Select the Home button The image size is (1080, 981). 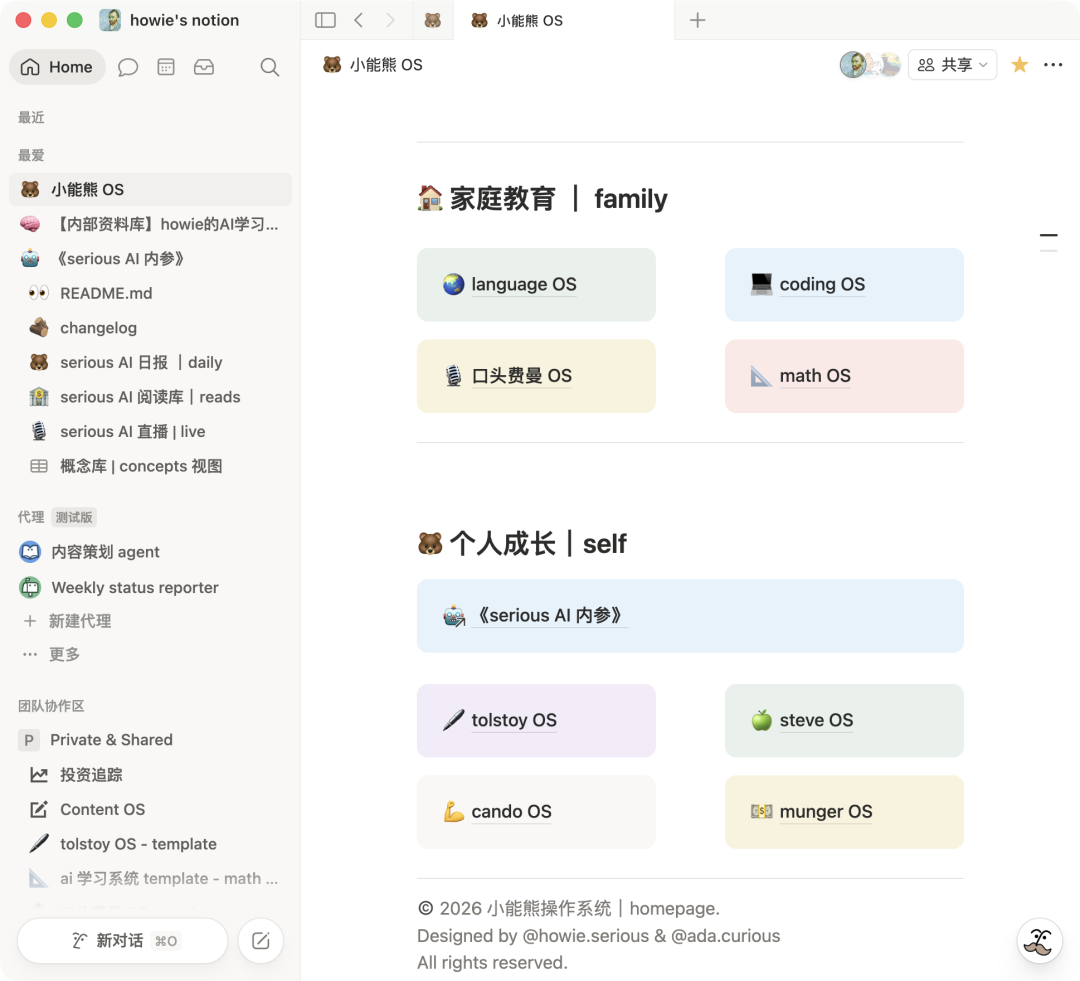coord(56,67)
